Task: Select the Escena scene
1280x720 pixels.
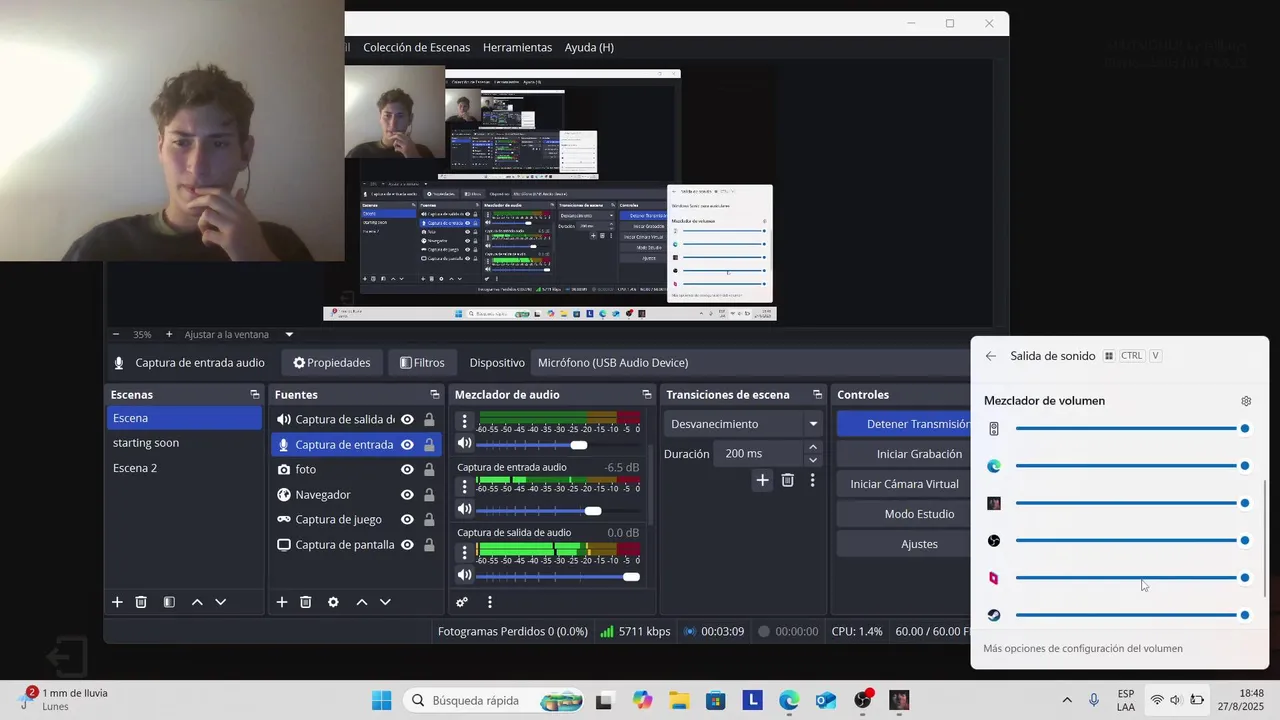Action: coord(184,418)
